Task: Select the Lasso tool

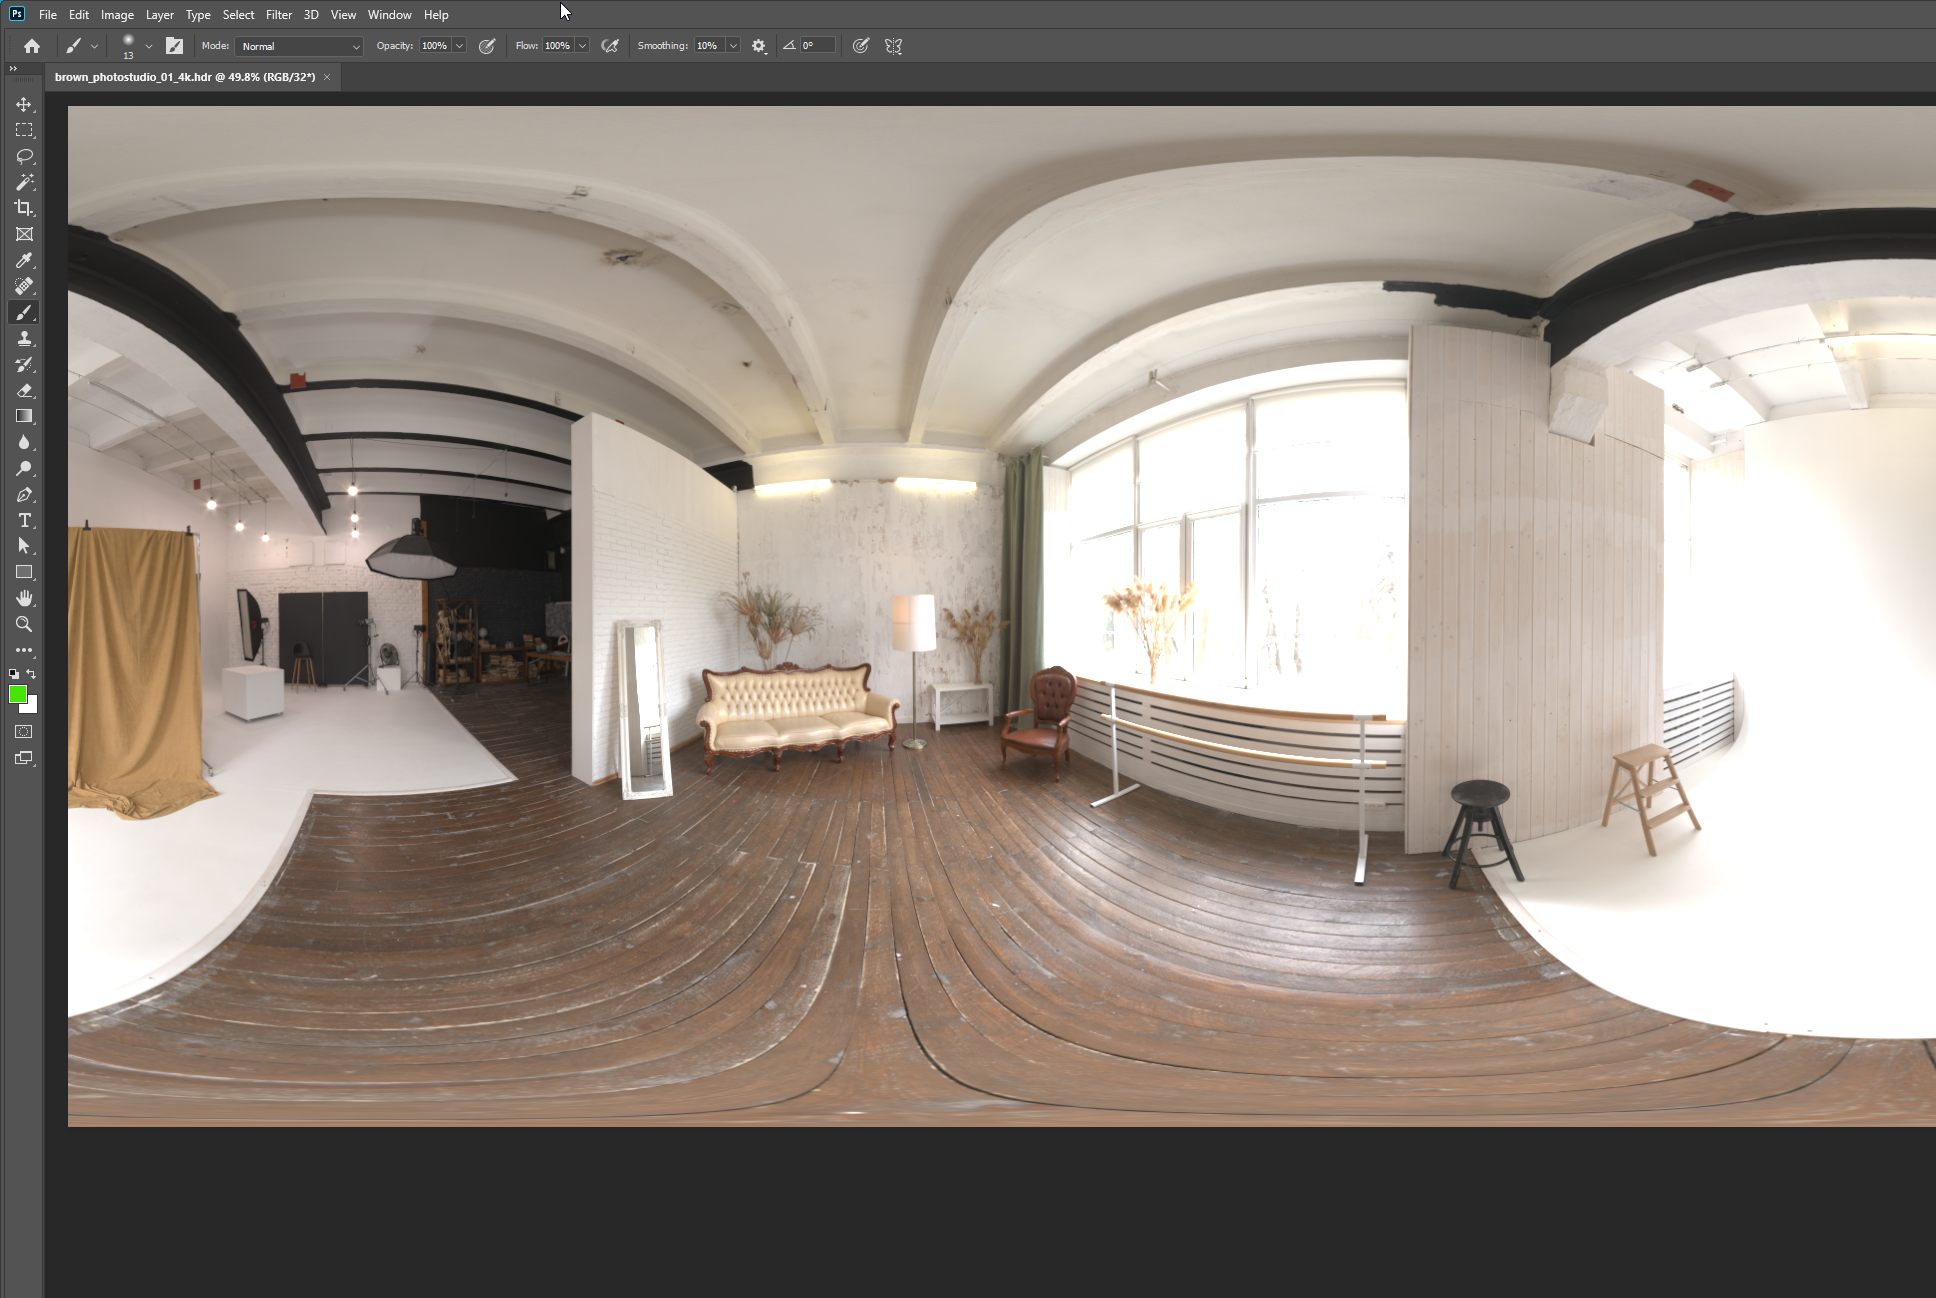Action: pos(24,156)
